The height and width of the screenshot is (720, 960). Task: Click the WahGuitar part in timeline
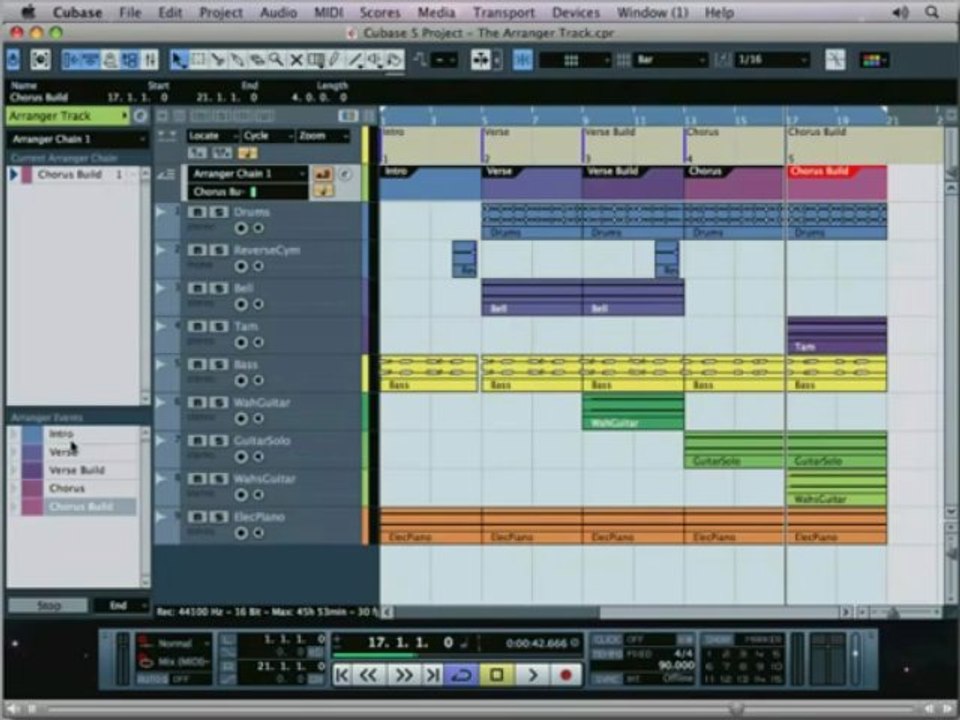click(633, 412)
